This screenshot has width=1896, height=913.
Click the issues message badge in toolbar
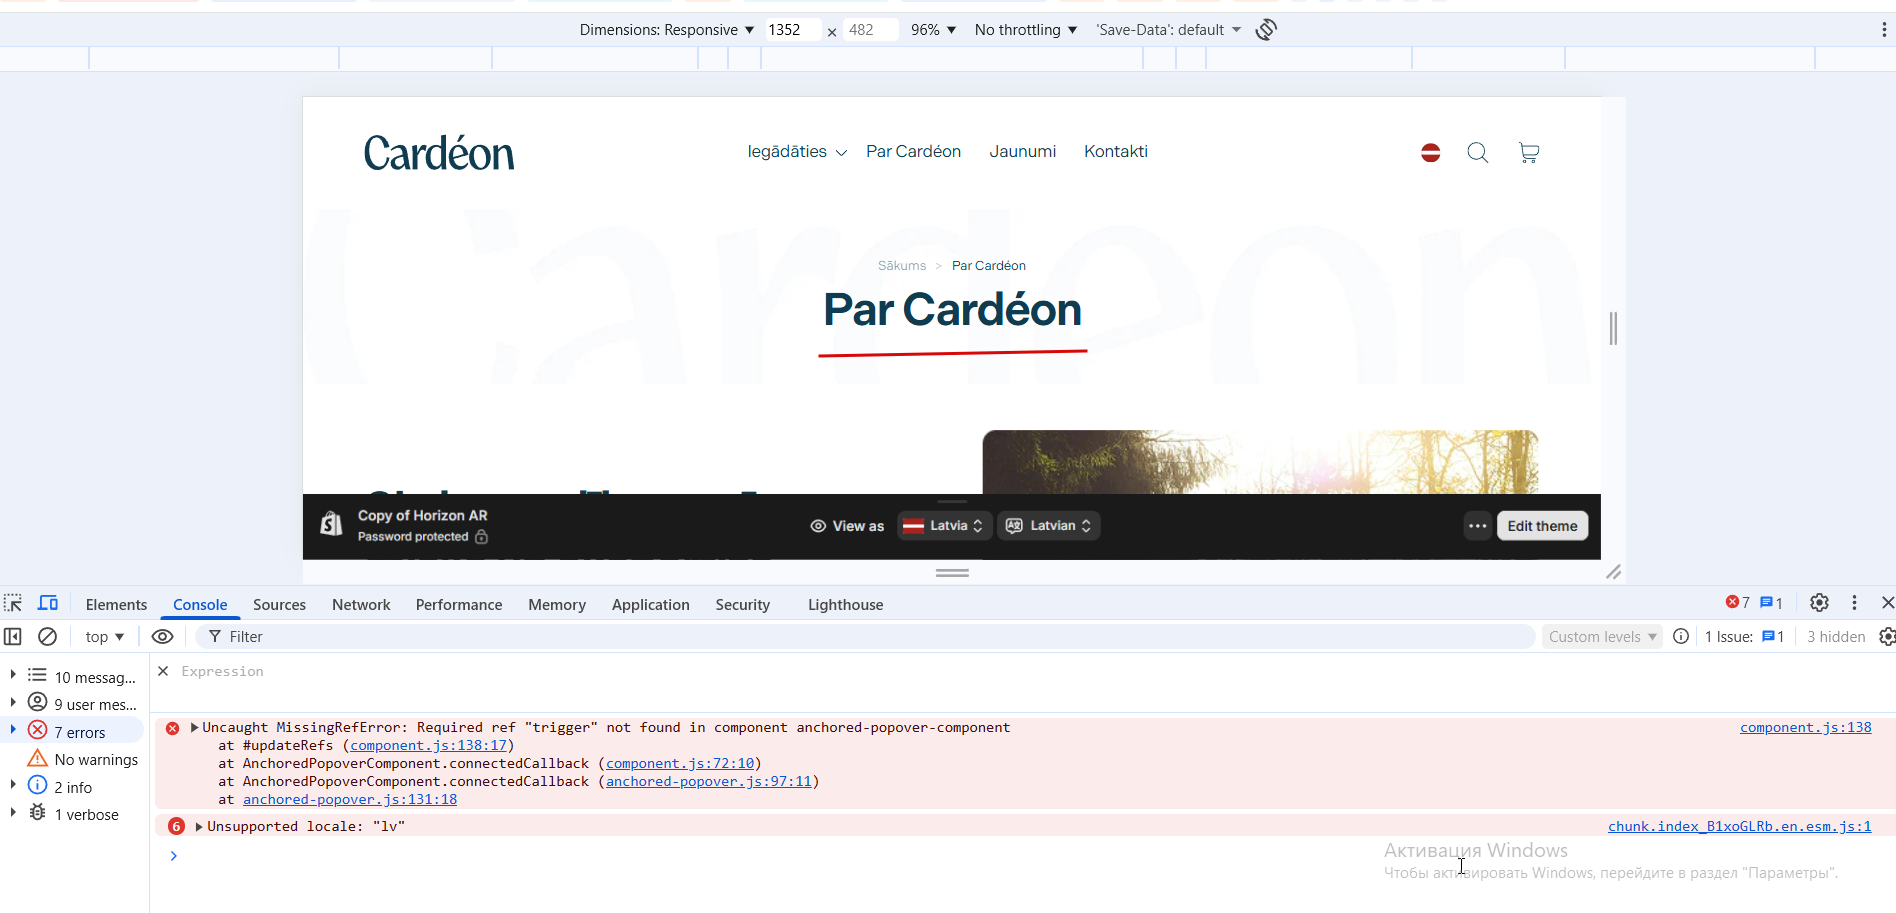pyautogui.click(x=1771, y=603)
